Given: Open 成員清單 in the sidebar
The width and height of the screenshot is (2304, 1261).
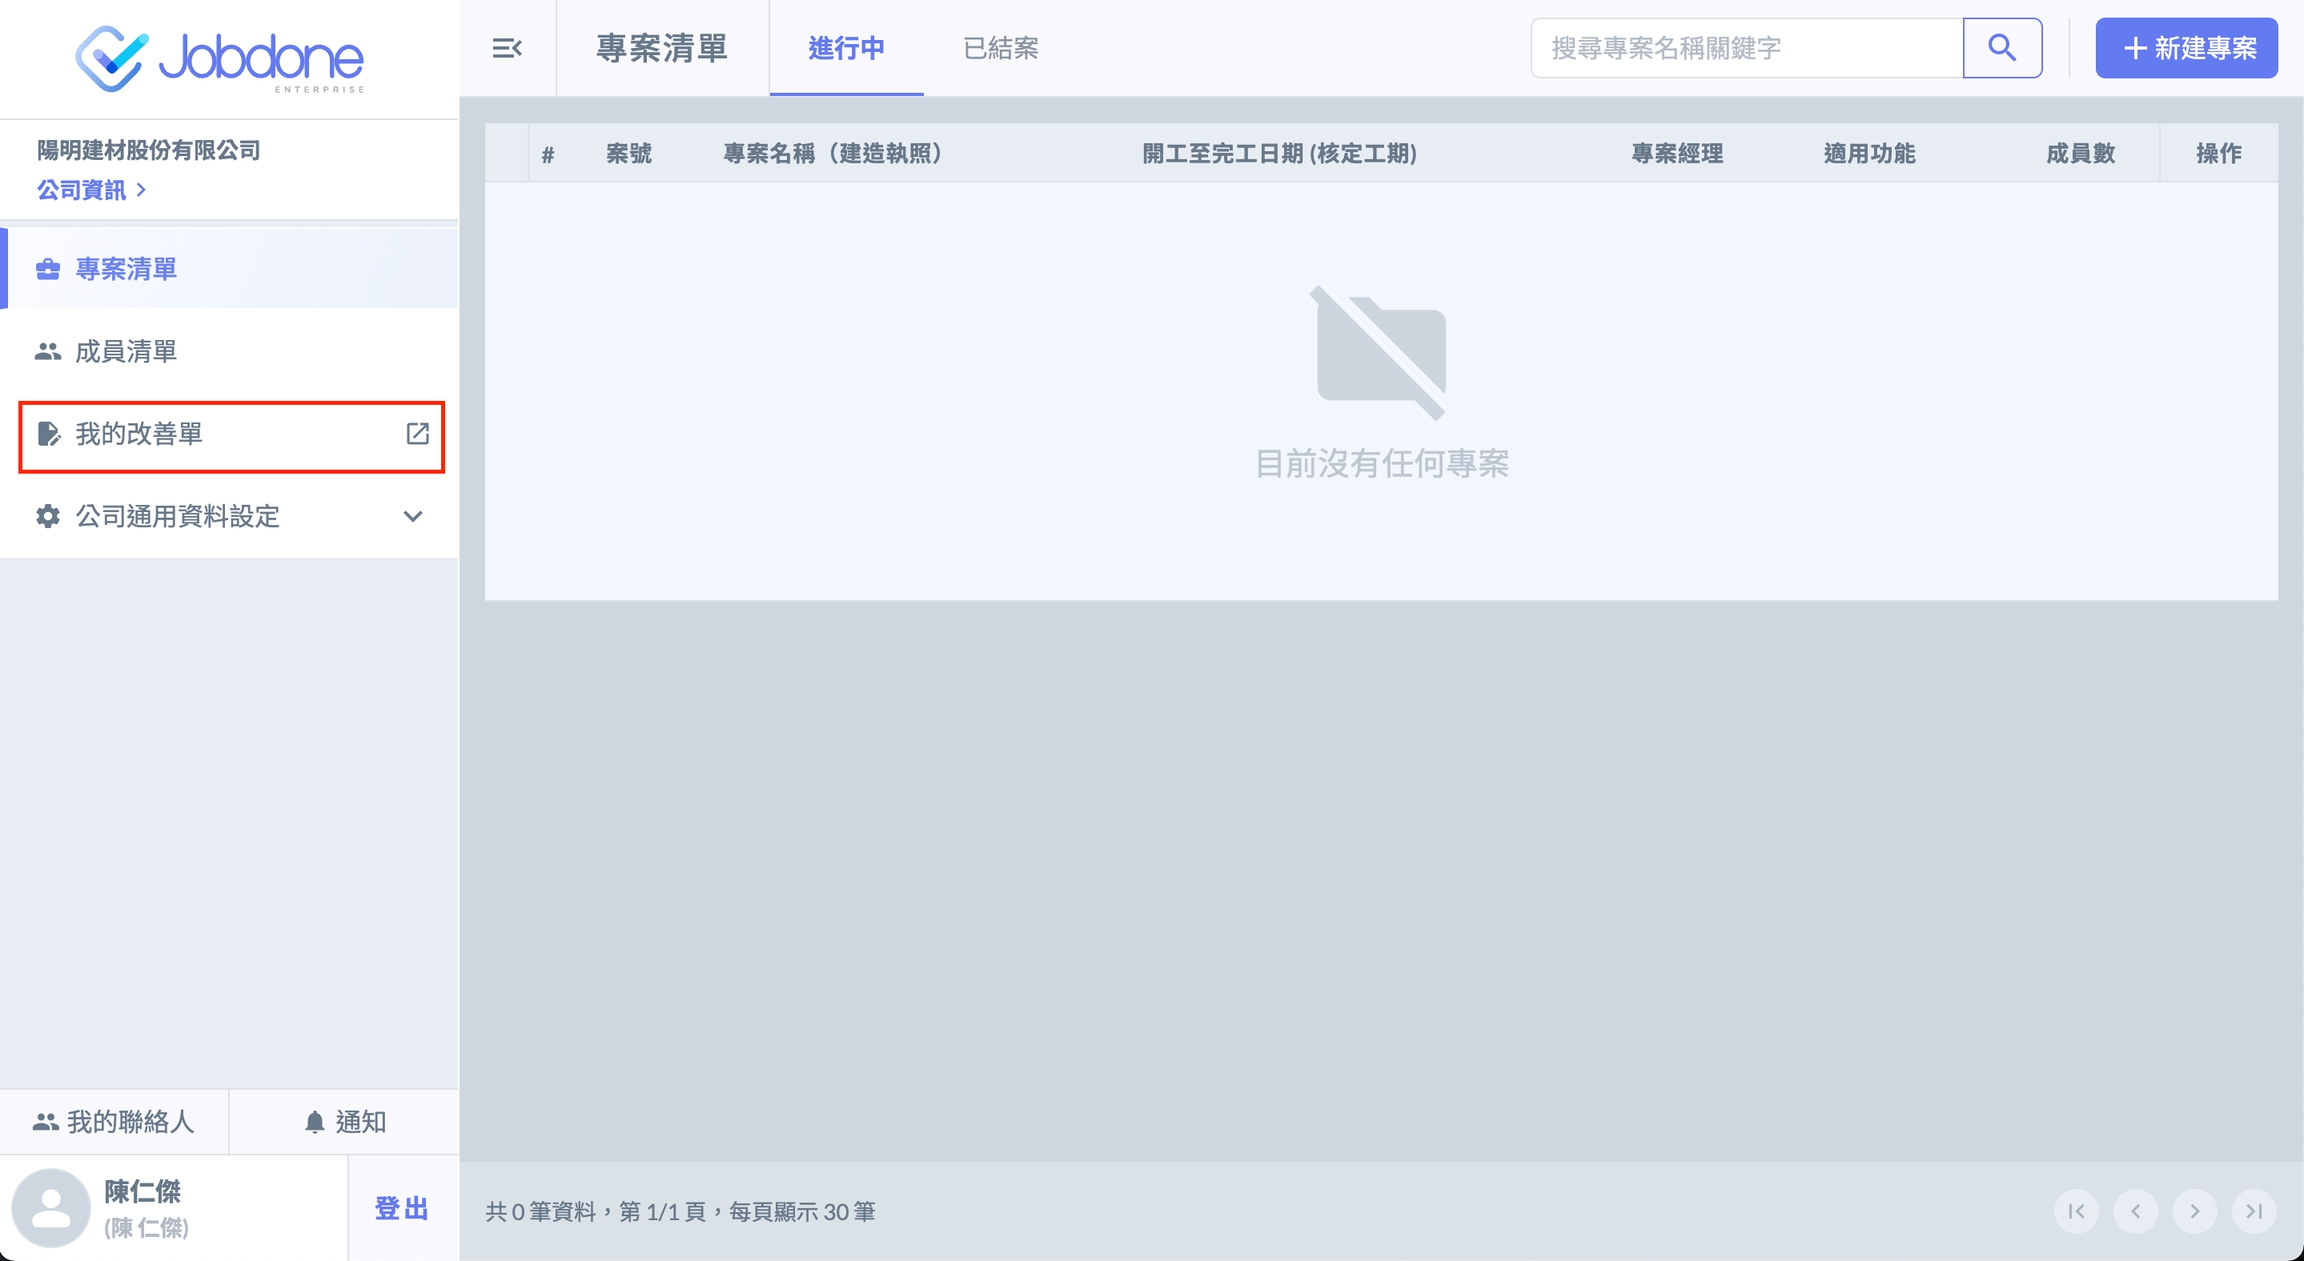Looking at the screenshot, I should (126, 352).
